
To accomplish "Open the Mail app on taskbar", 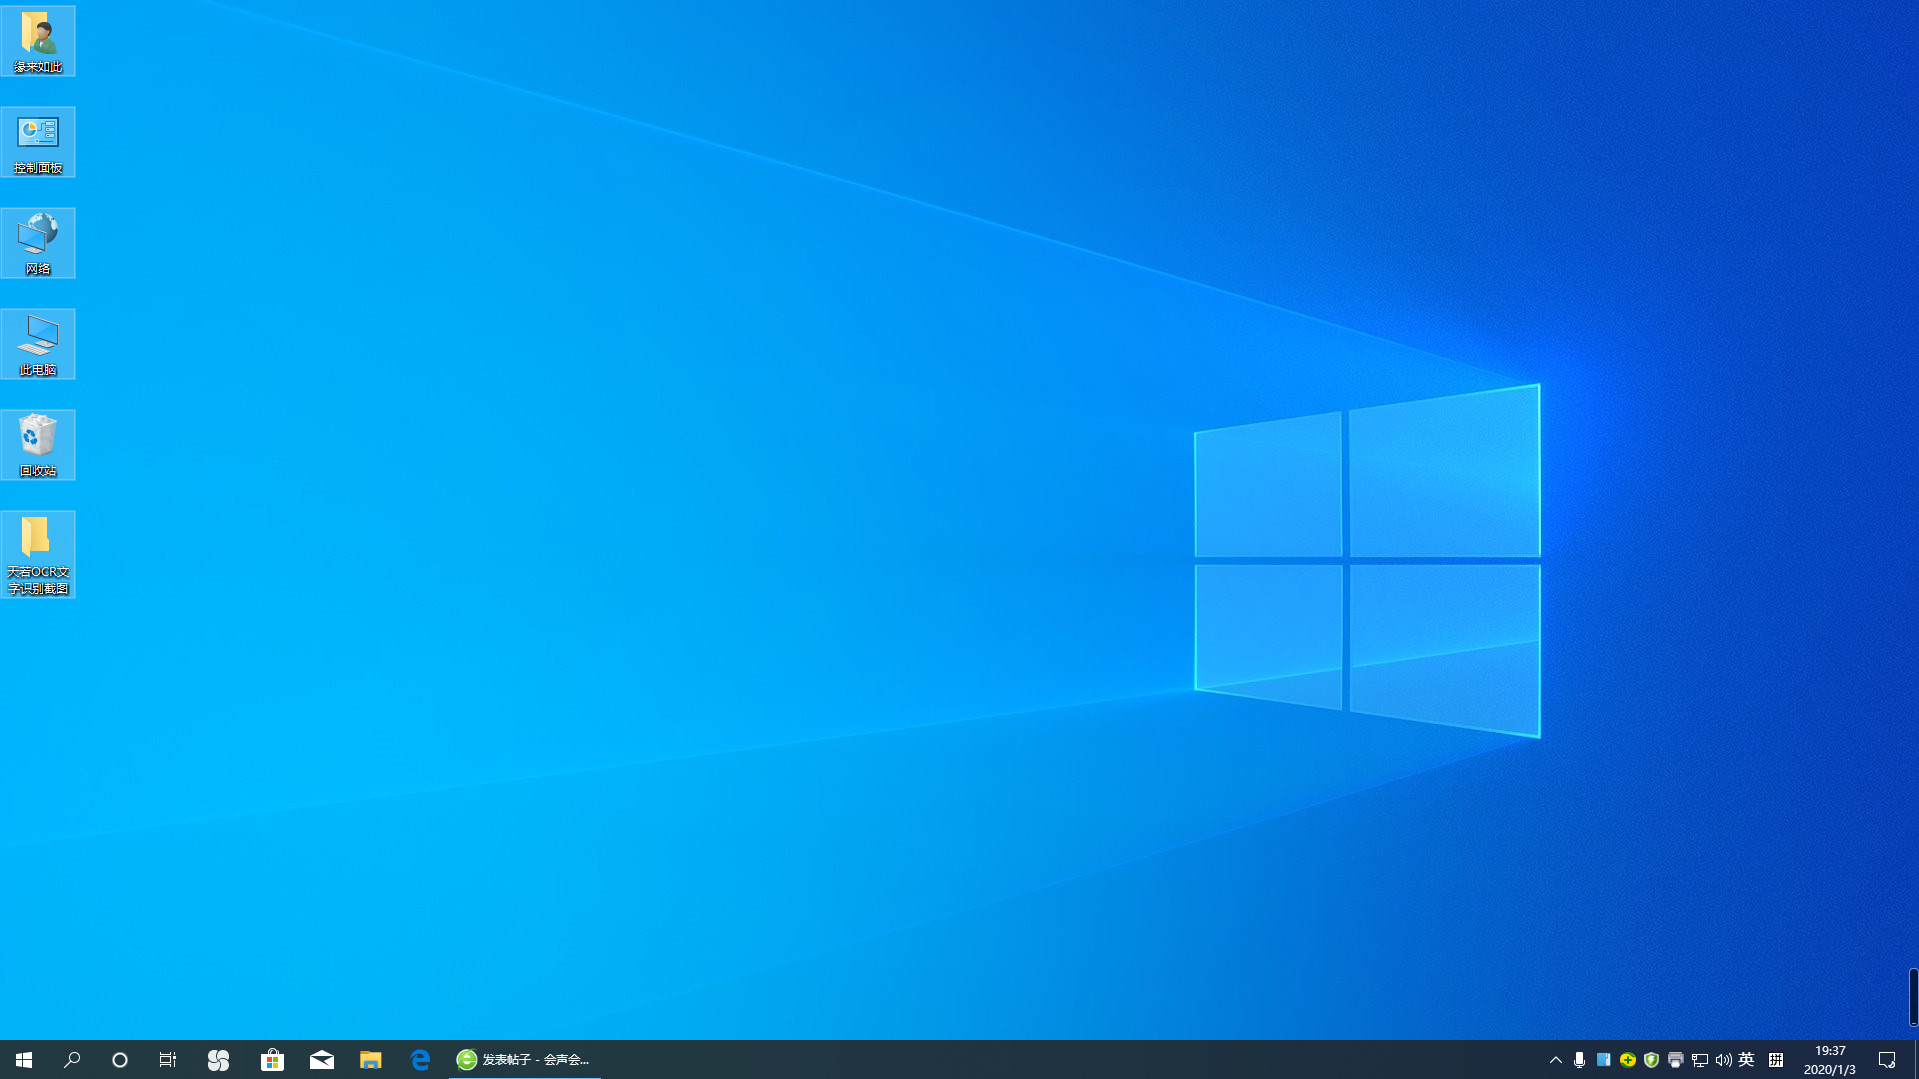I will point(322,1060).
